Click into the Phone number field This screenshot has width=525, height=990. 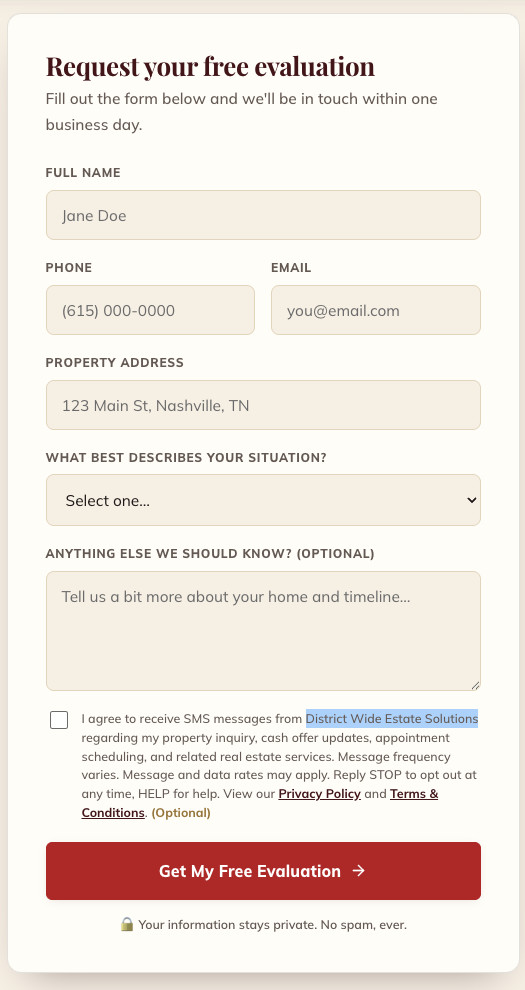click(150, 310)
